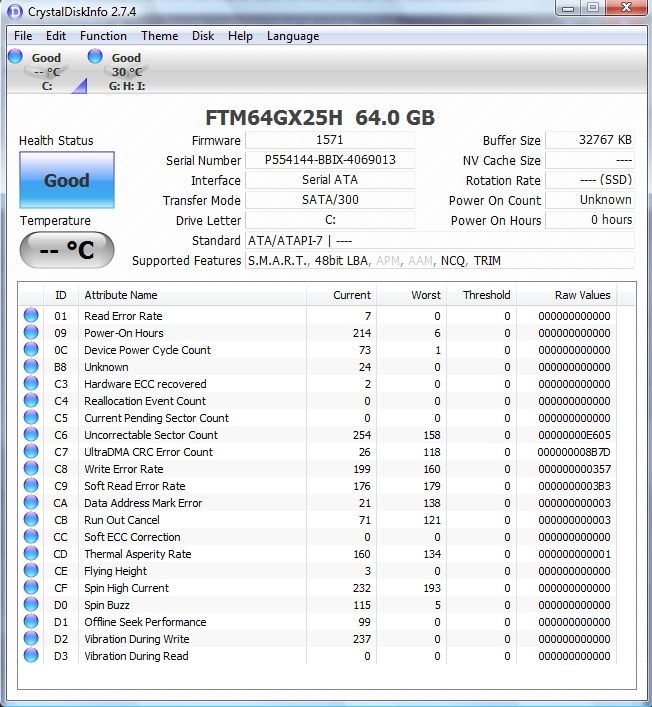This screenshot has width=652, height=707.
Task: Select the 'Spin High Current' attribute name
Action: 126,588
